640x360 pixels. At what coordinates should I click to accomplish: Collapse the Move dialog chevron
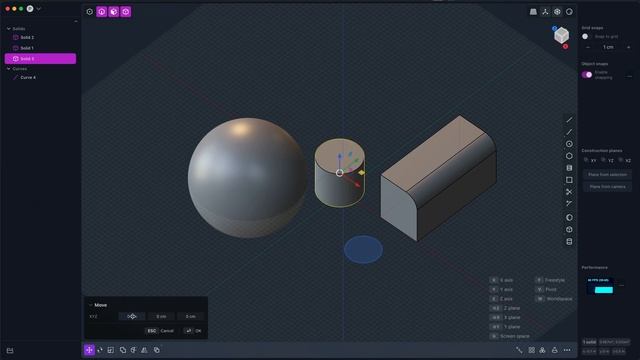(x=91, y=305)
